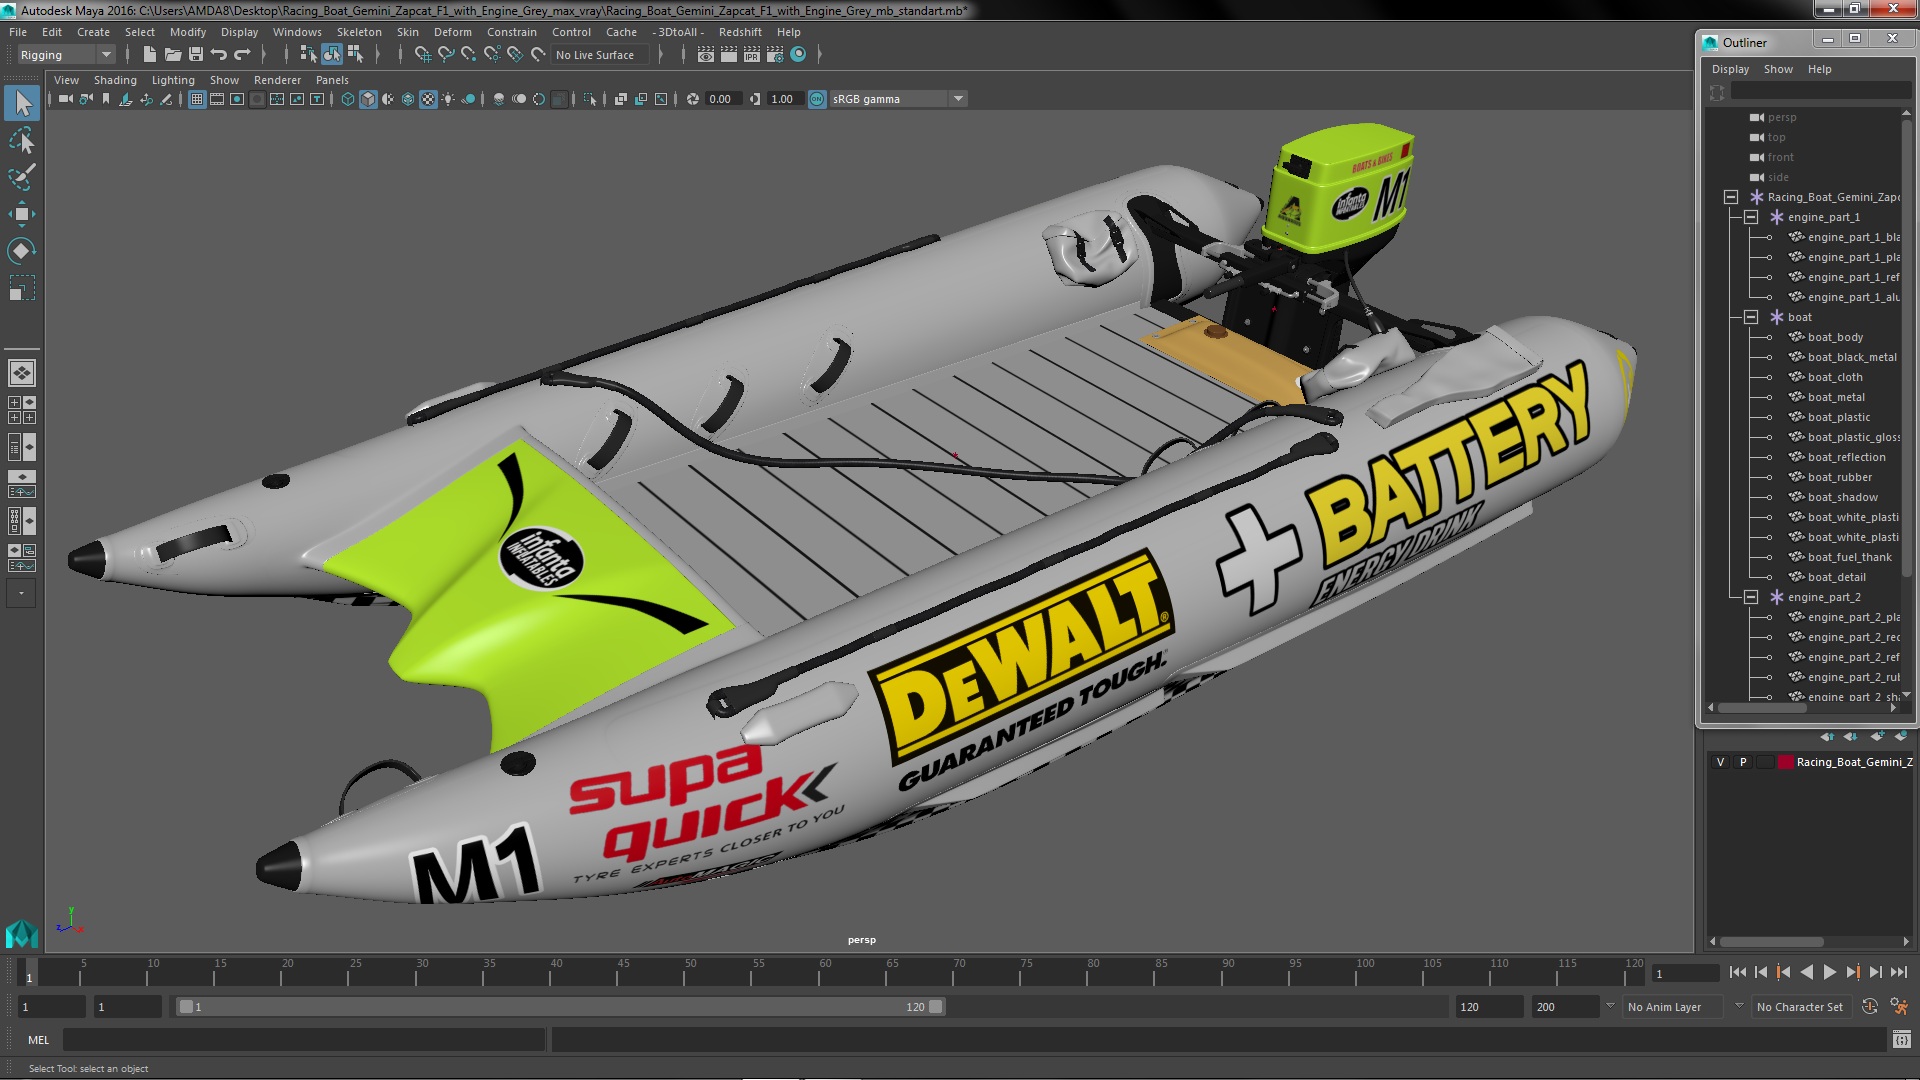Toggle wireframe shading in the viewport

[348, 99]
